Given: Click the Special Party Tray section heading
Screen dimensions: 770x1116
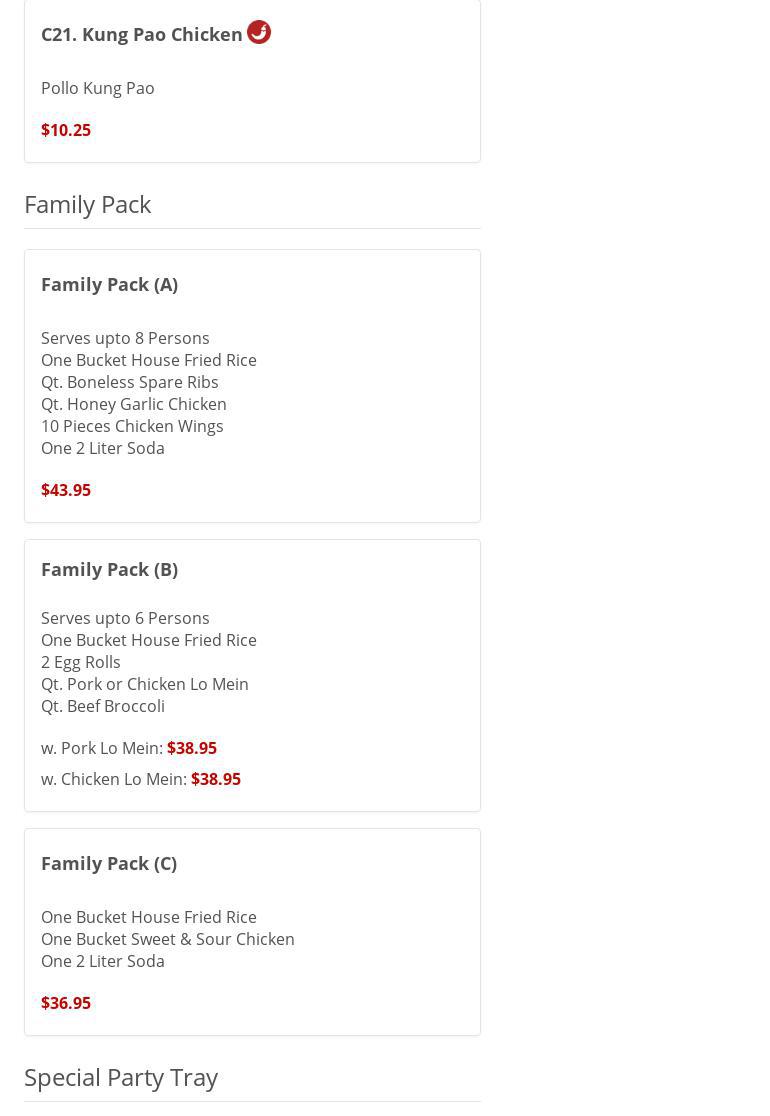Looking at the screenshot, I should click(121, 1077).
